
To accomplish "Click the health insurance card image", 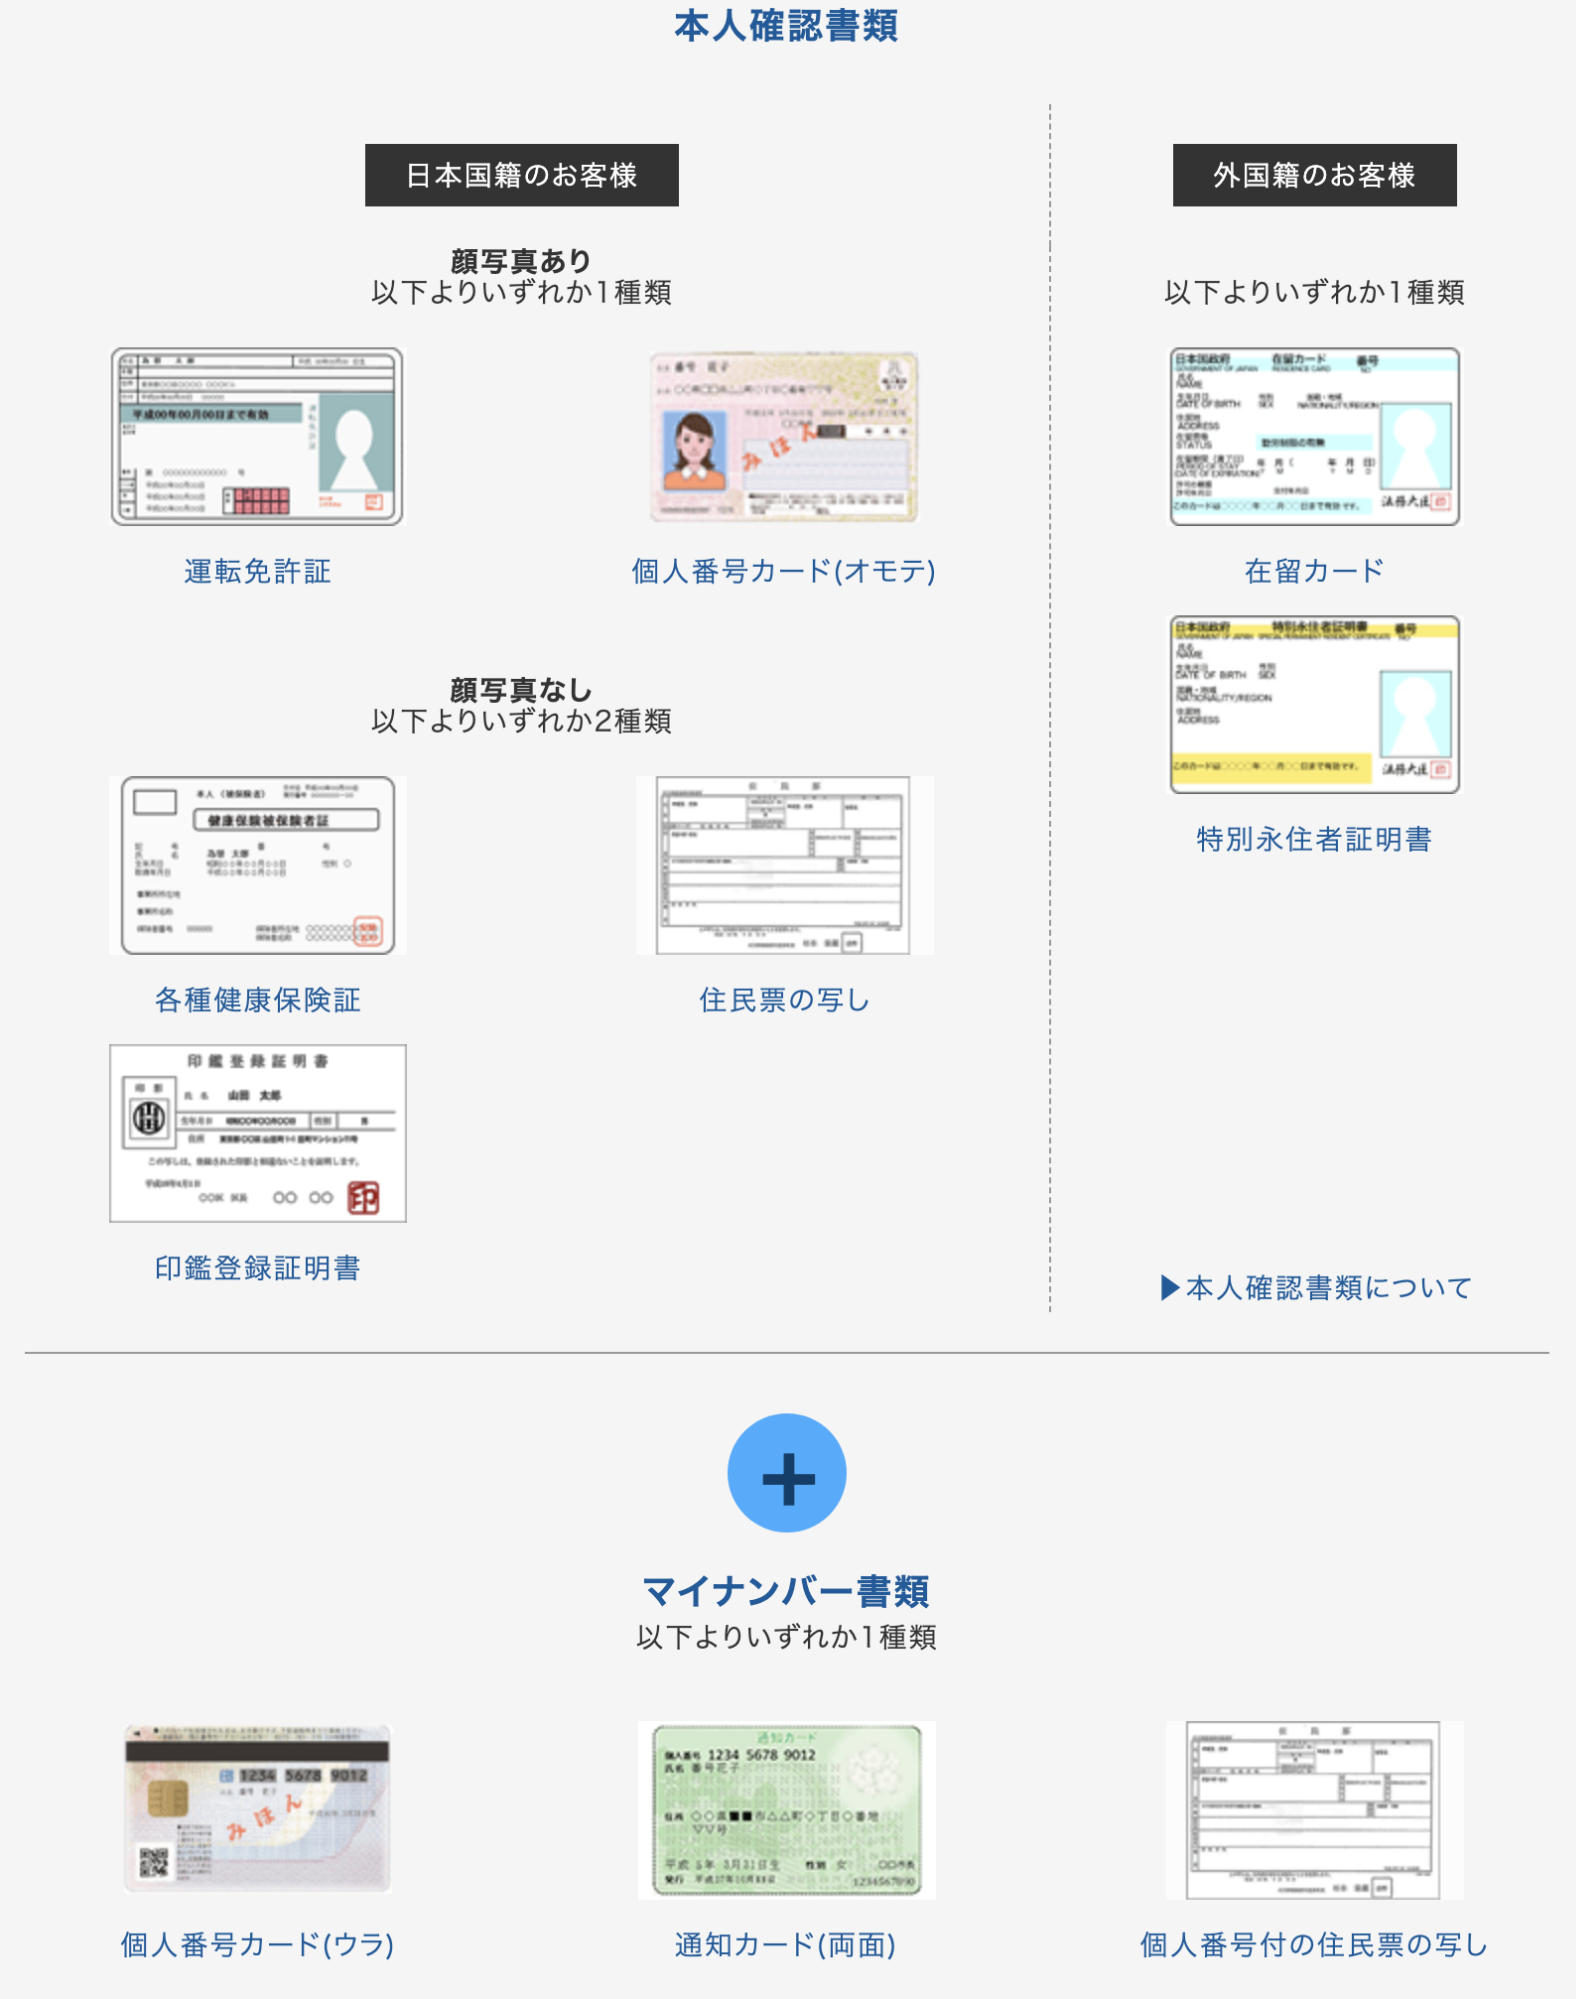I will (x=257, y=865).
